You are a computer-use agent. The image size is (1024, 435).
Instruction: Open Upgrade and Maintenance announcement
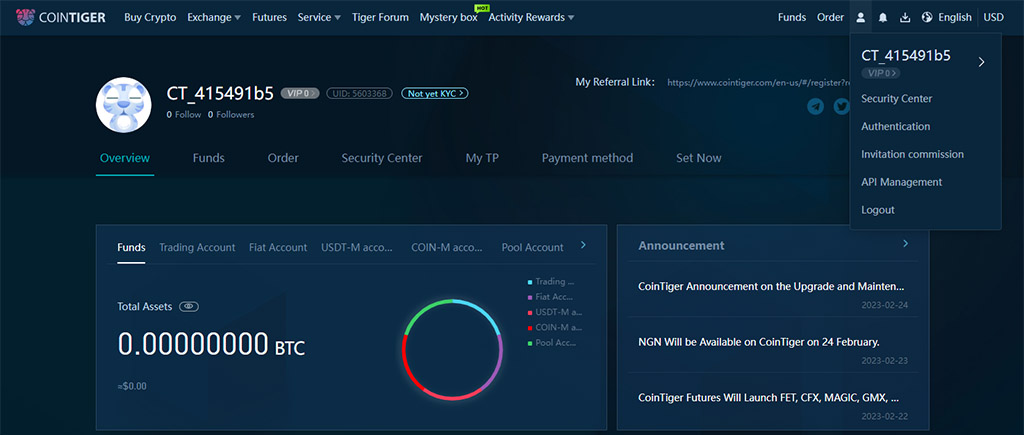point(771,286)
